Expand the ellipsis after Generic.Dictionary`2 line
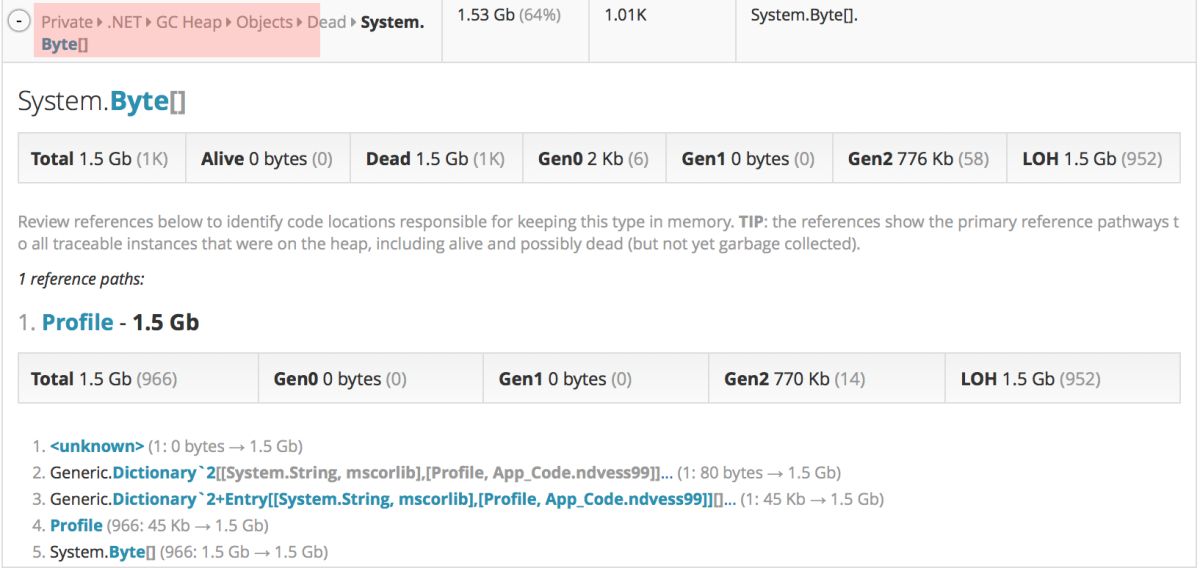The height and width of the screenshot is (568, 1200). [x=667, y=473]
